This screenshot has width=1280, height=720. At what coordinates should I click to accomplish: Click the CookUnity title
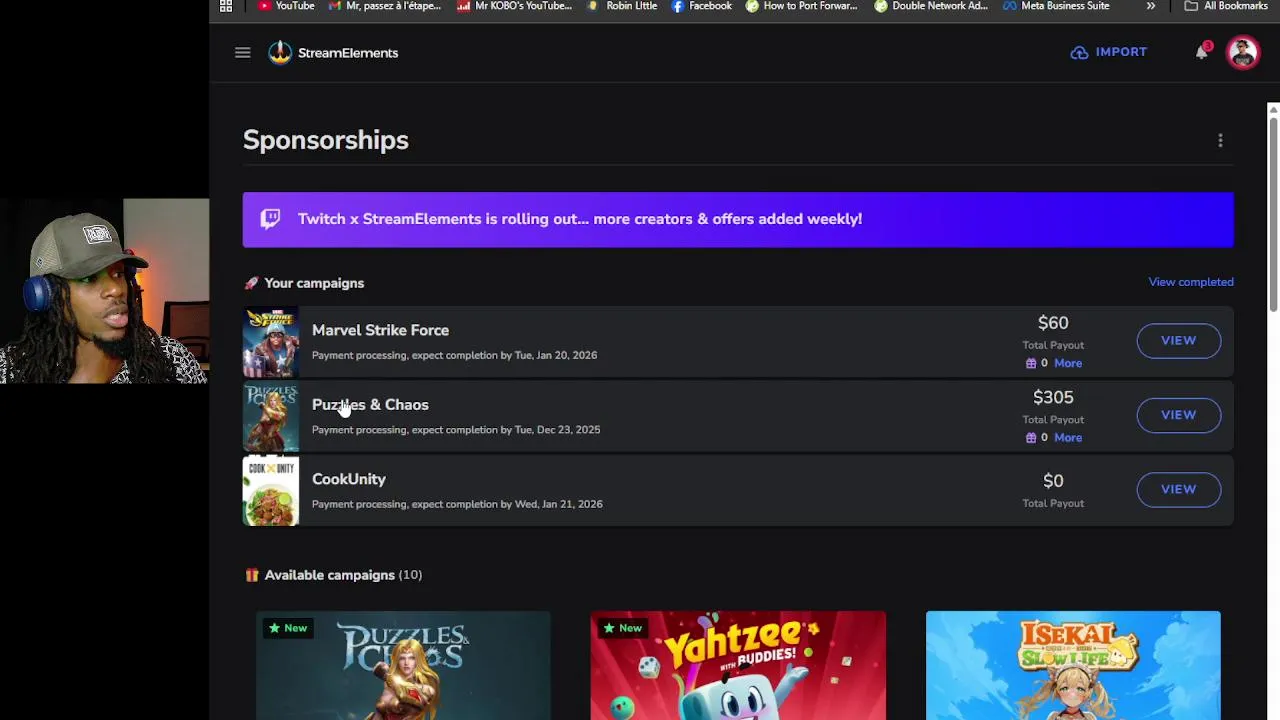coord(349,479)
